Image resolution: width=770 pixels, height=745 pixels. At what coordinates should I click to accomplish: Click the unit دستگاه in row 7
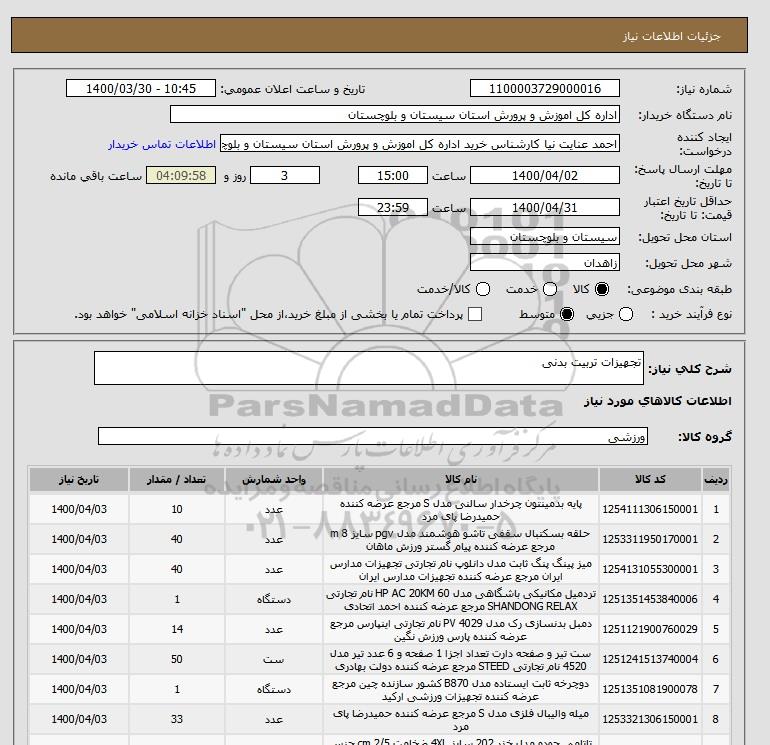click(x=274, y=689)
